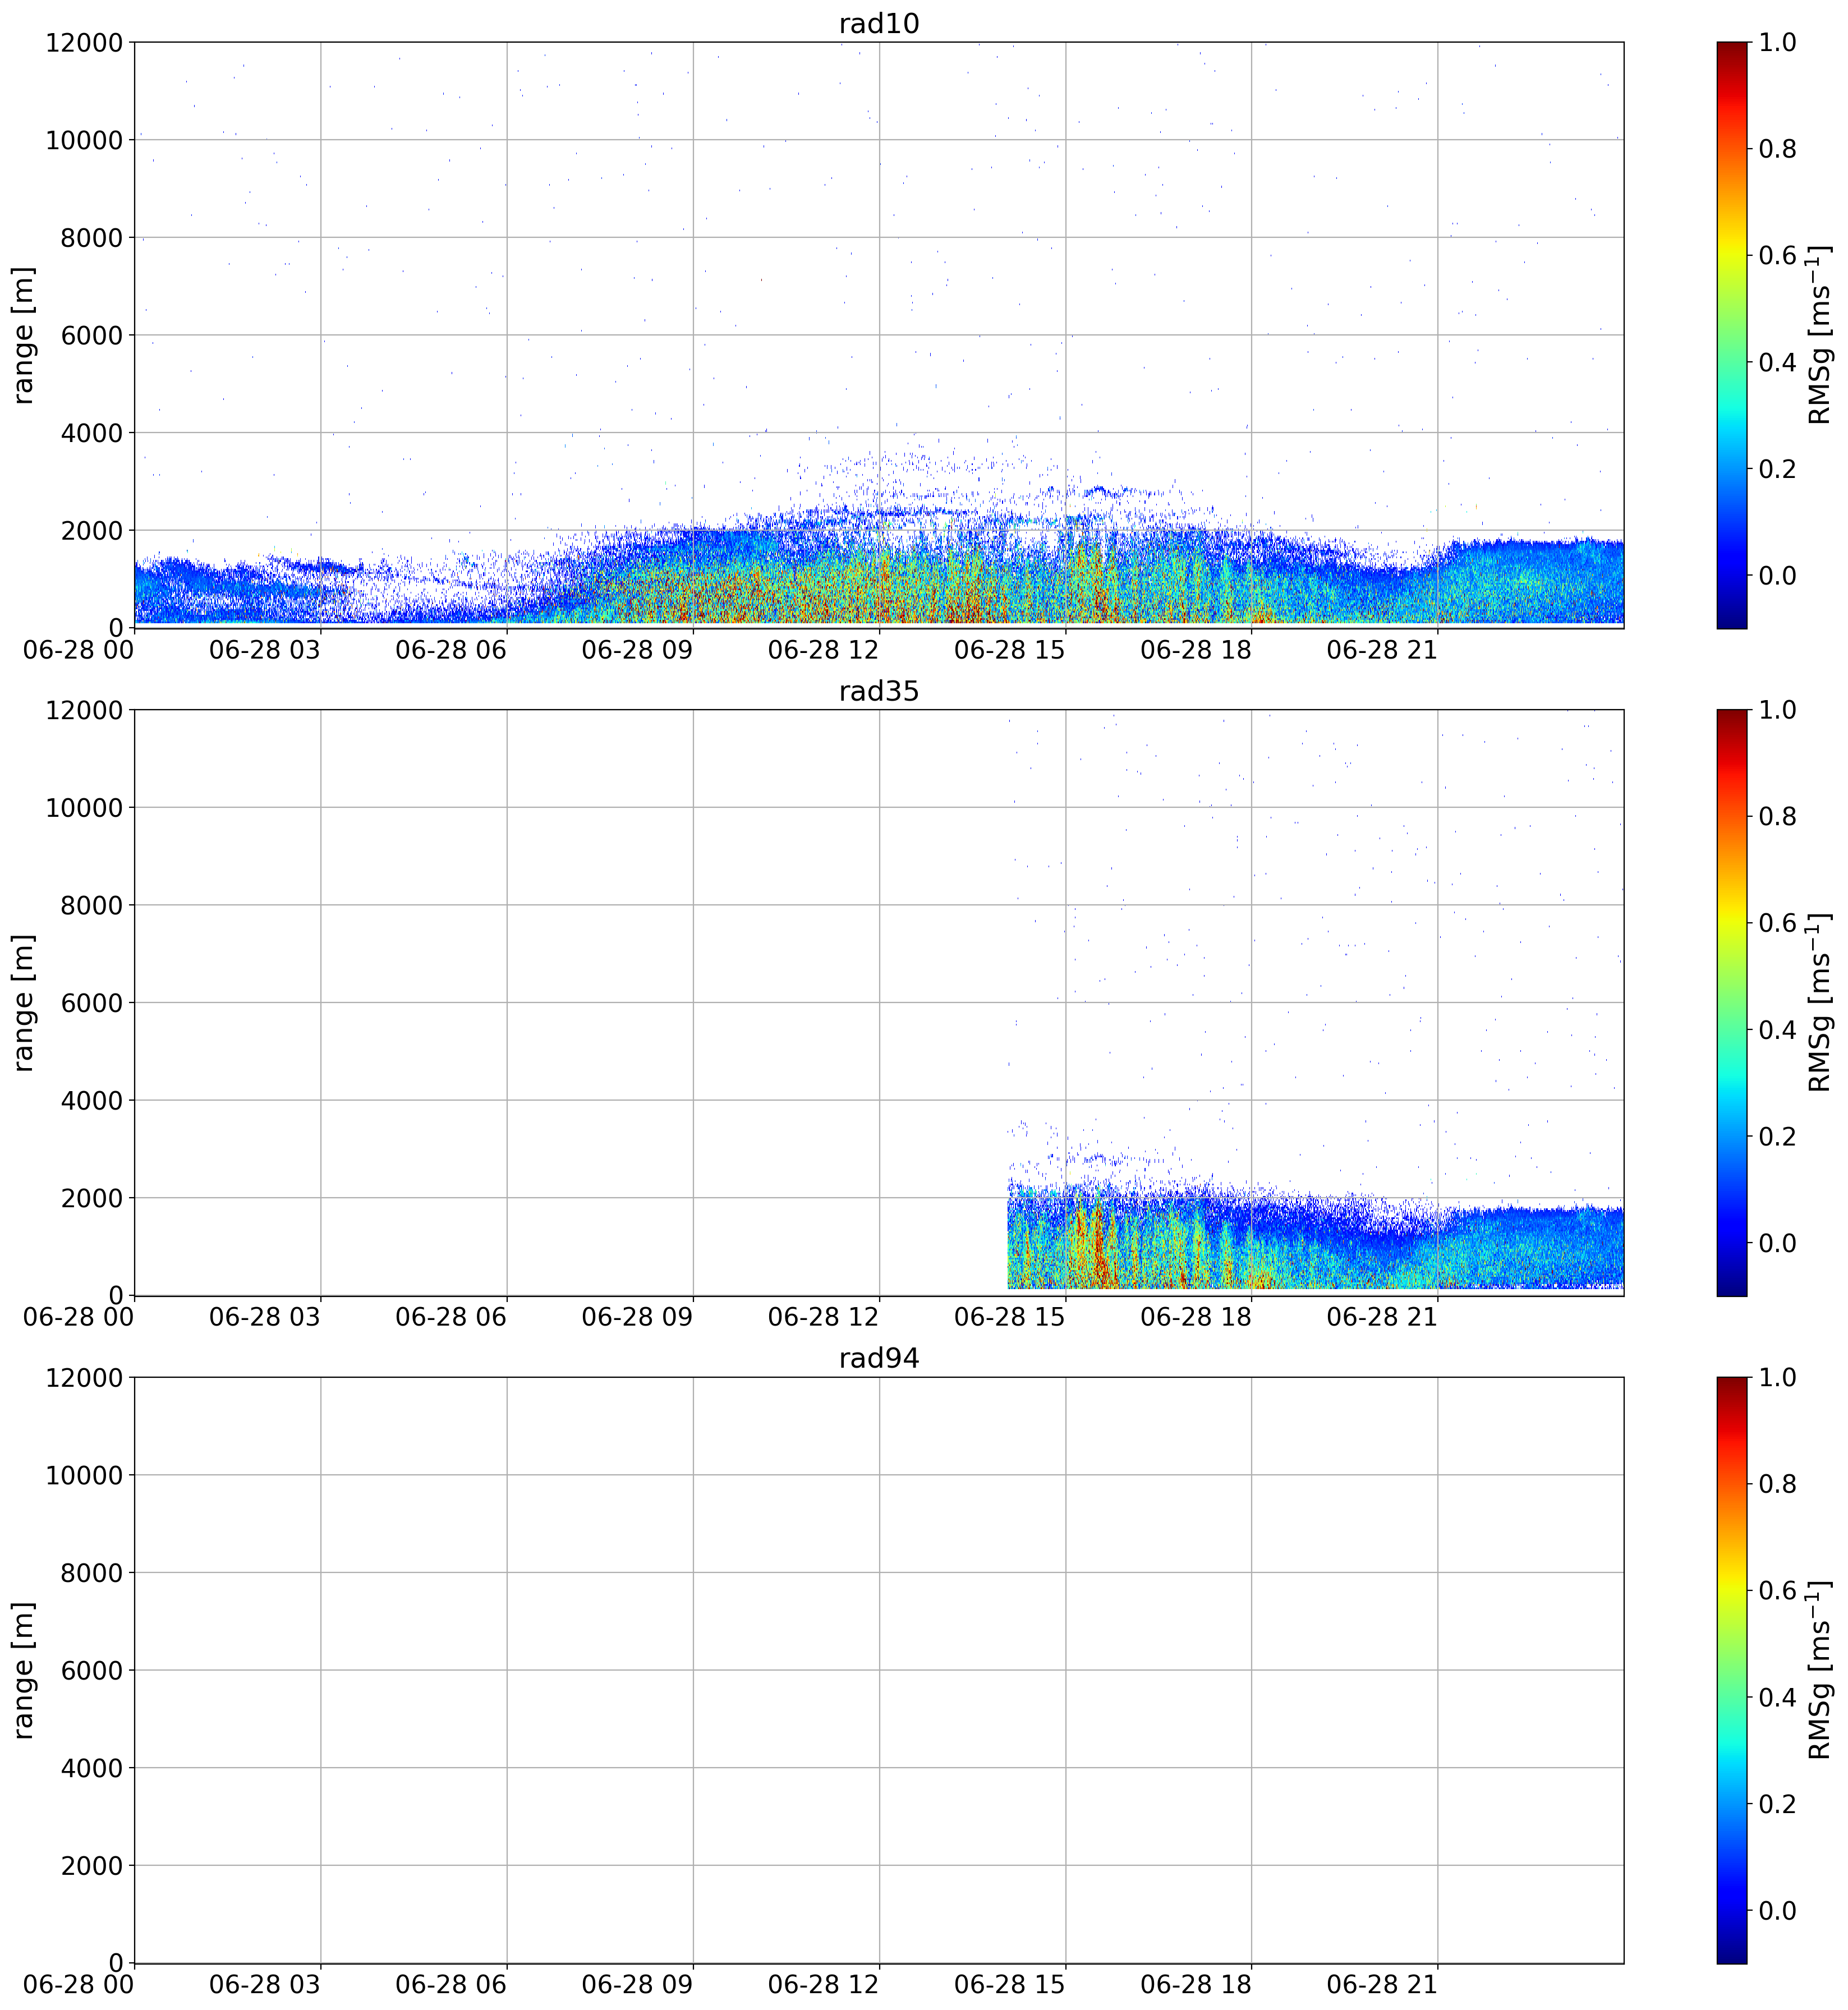Image resolution: width=1848 pixels, height=2010 pixels.
Task: Click the 8000 y-tick on rad94 panel
Action: (x=91, y=1572)
